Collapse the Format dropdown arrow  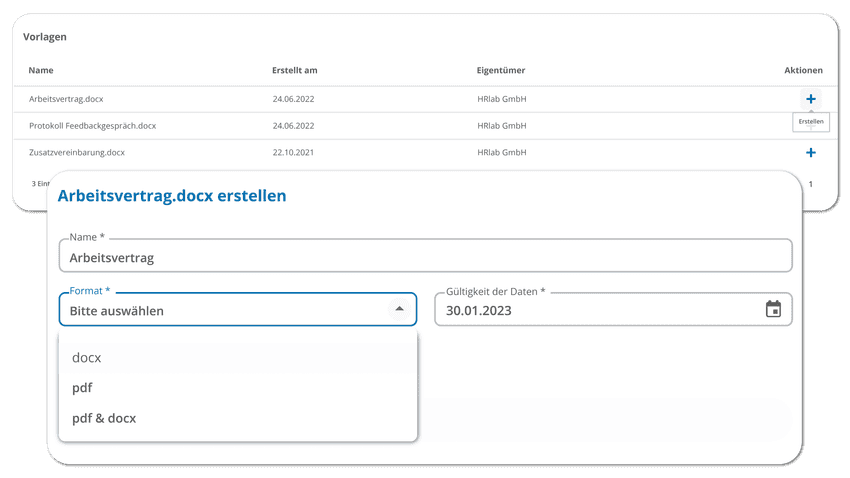coord(400,309)
